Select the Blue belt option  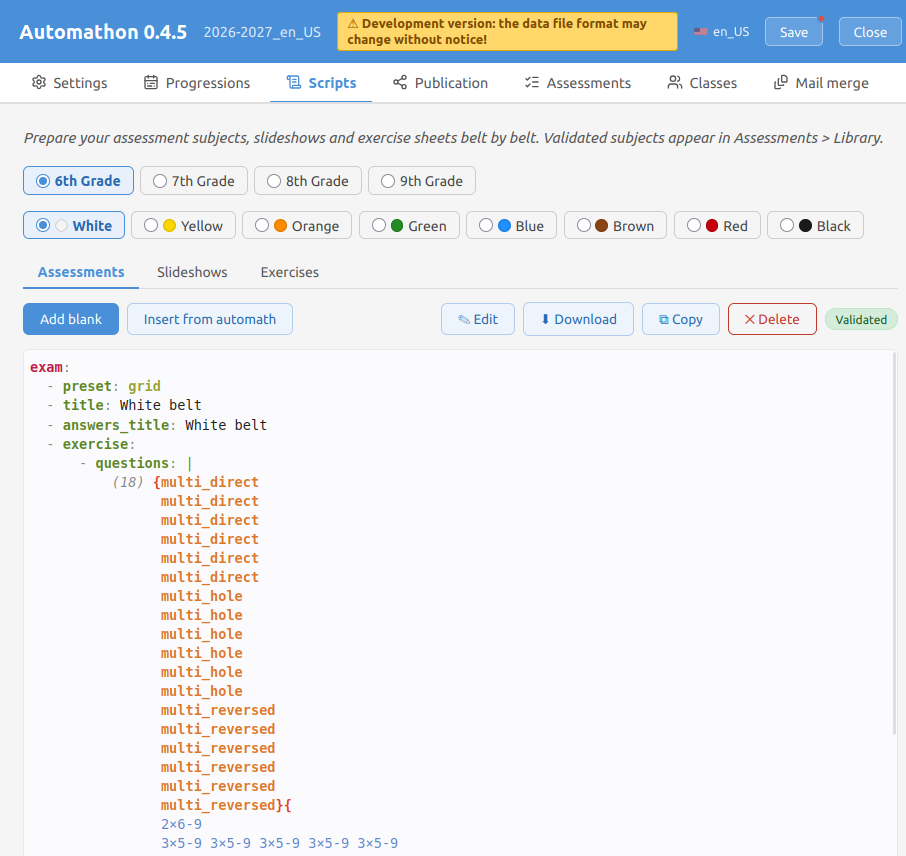511,225
